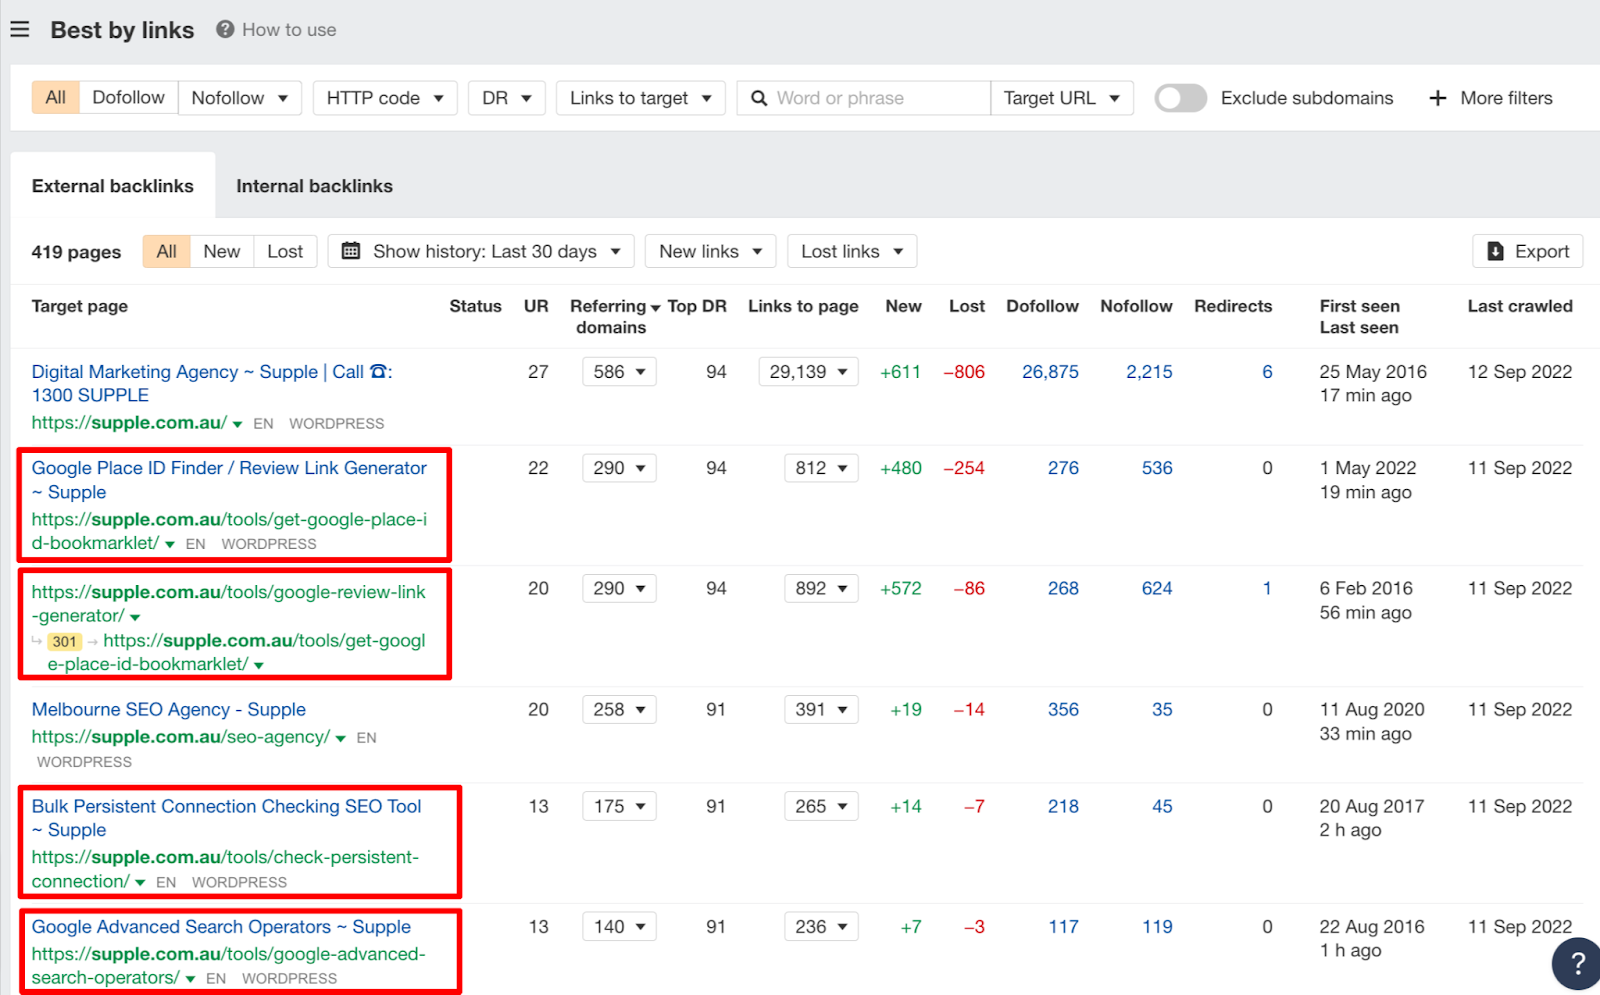Expand the 586 referring domains dropdown
This screenshot has height=995, width=1600.
tap(619, 372)
